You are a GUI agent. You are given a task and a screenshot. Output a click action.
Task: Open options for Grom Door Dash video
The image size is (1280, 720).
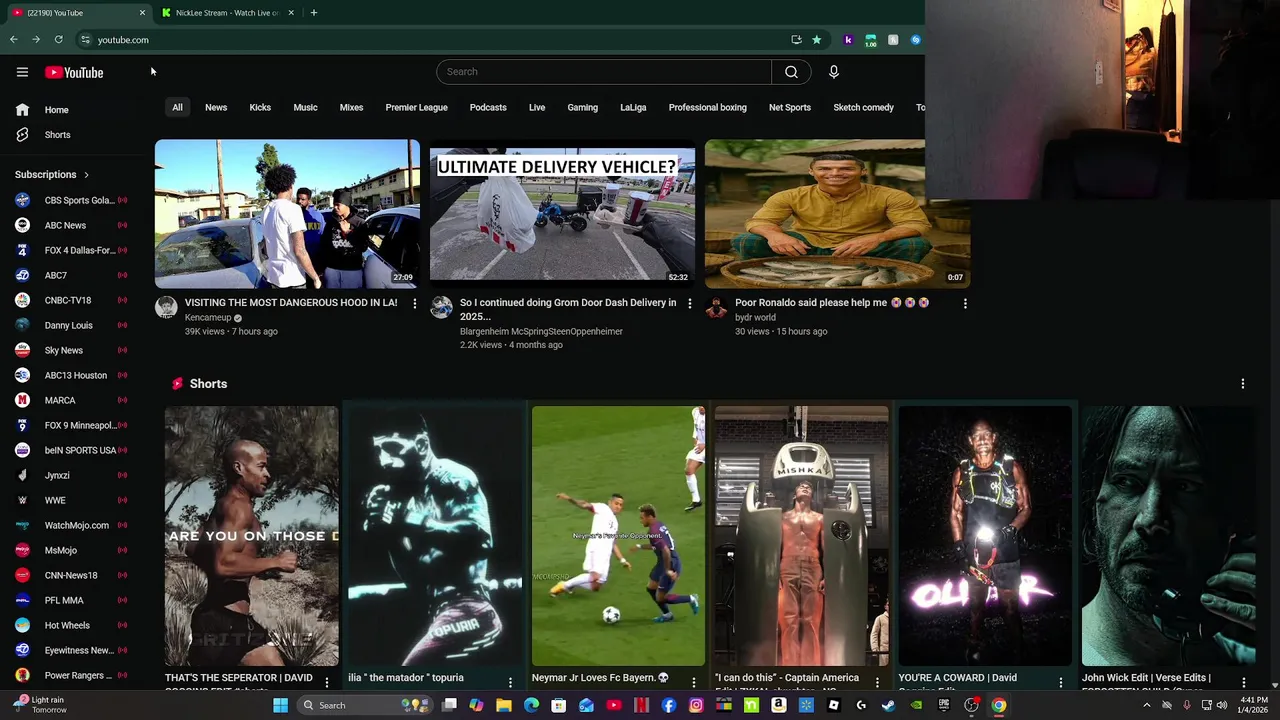coord(689,303)
